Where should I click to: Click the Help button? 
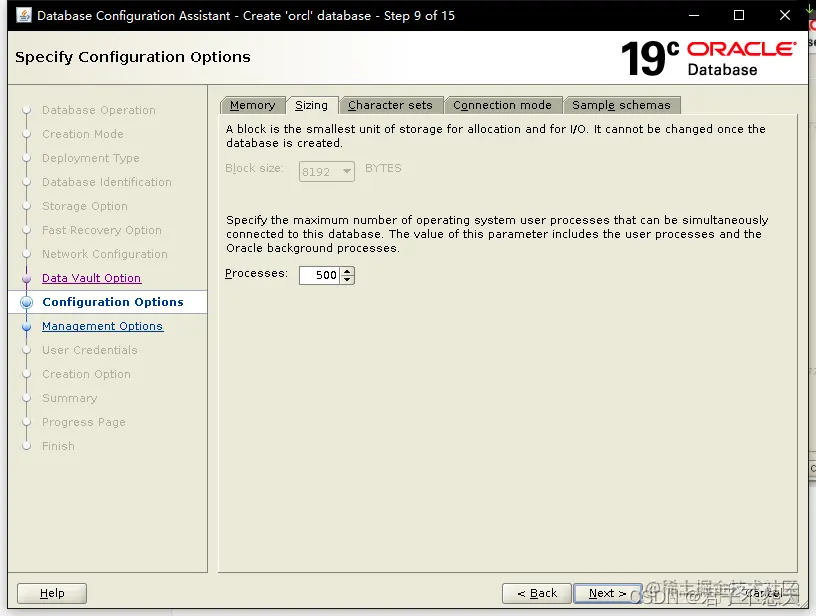pyautogui.click(x=52, y=593)
